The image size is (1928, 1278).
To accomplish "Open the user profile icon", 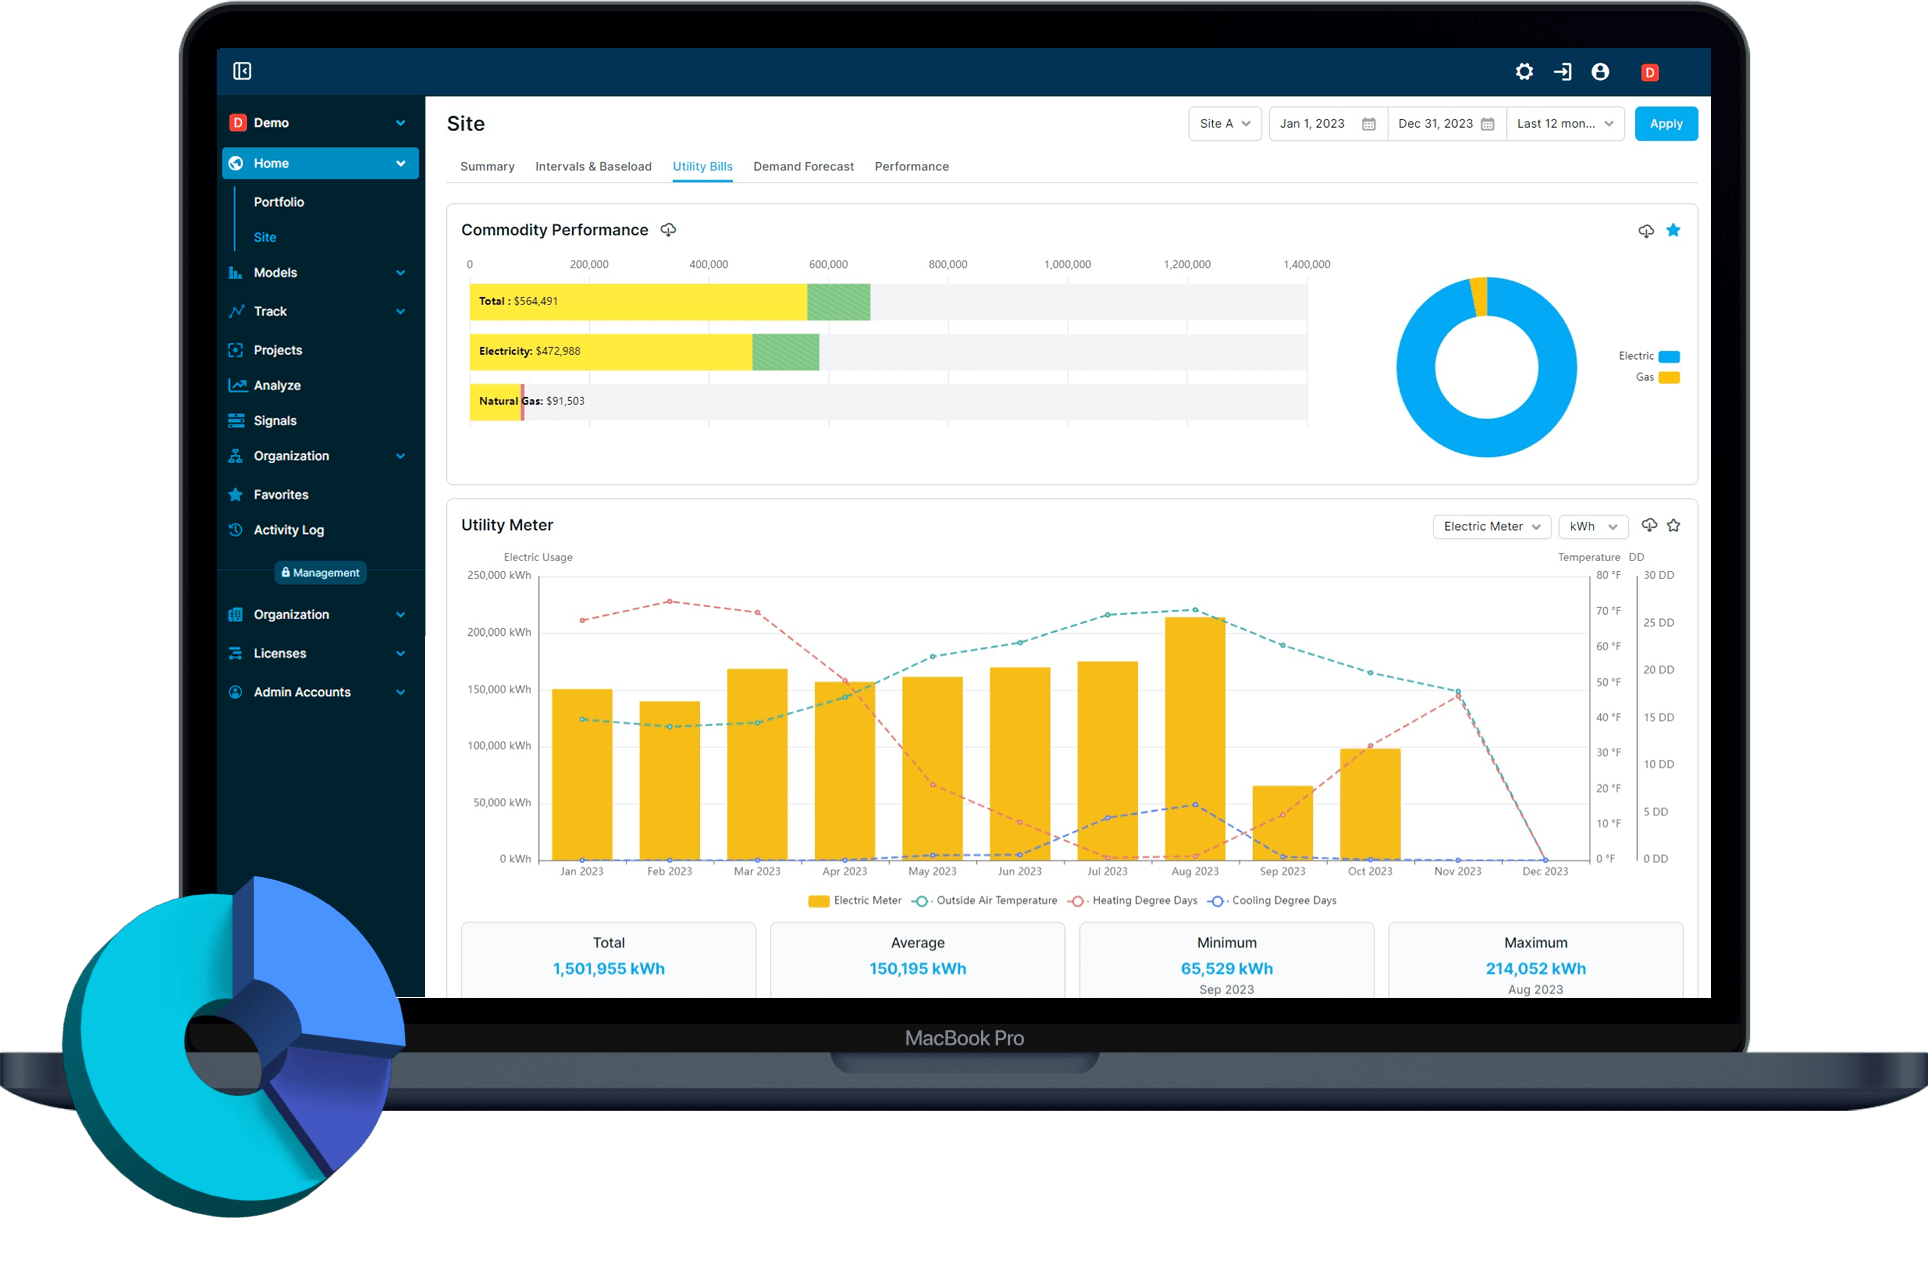I will 1600,72.
